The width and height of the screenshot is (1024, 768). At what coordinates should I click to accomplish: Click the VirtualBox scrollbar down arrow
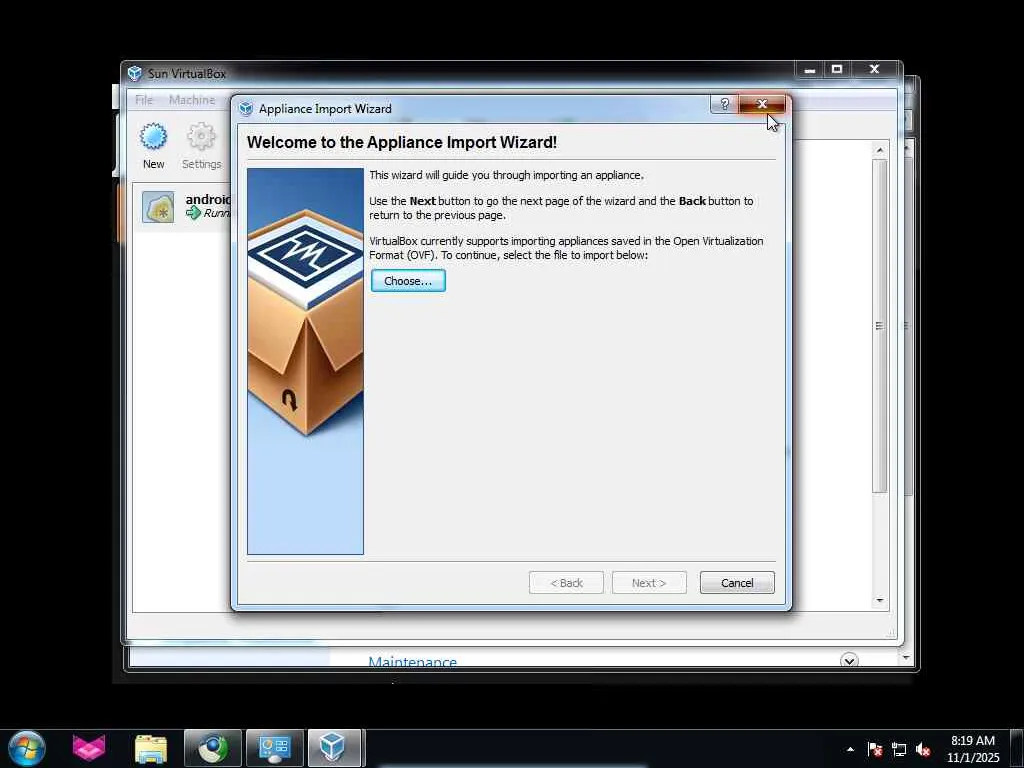[x=880, y=600]
